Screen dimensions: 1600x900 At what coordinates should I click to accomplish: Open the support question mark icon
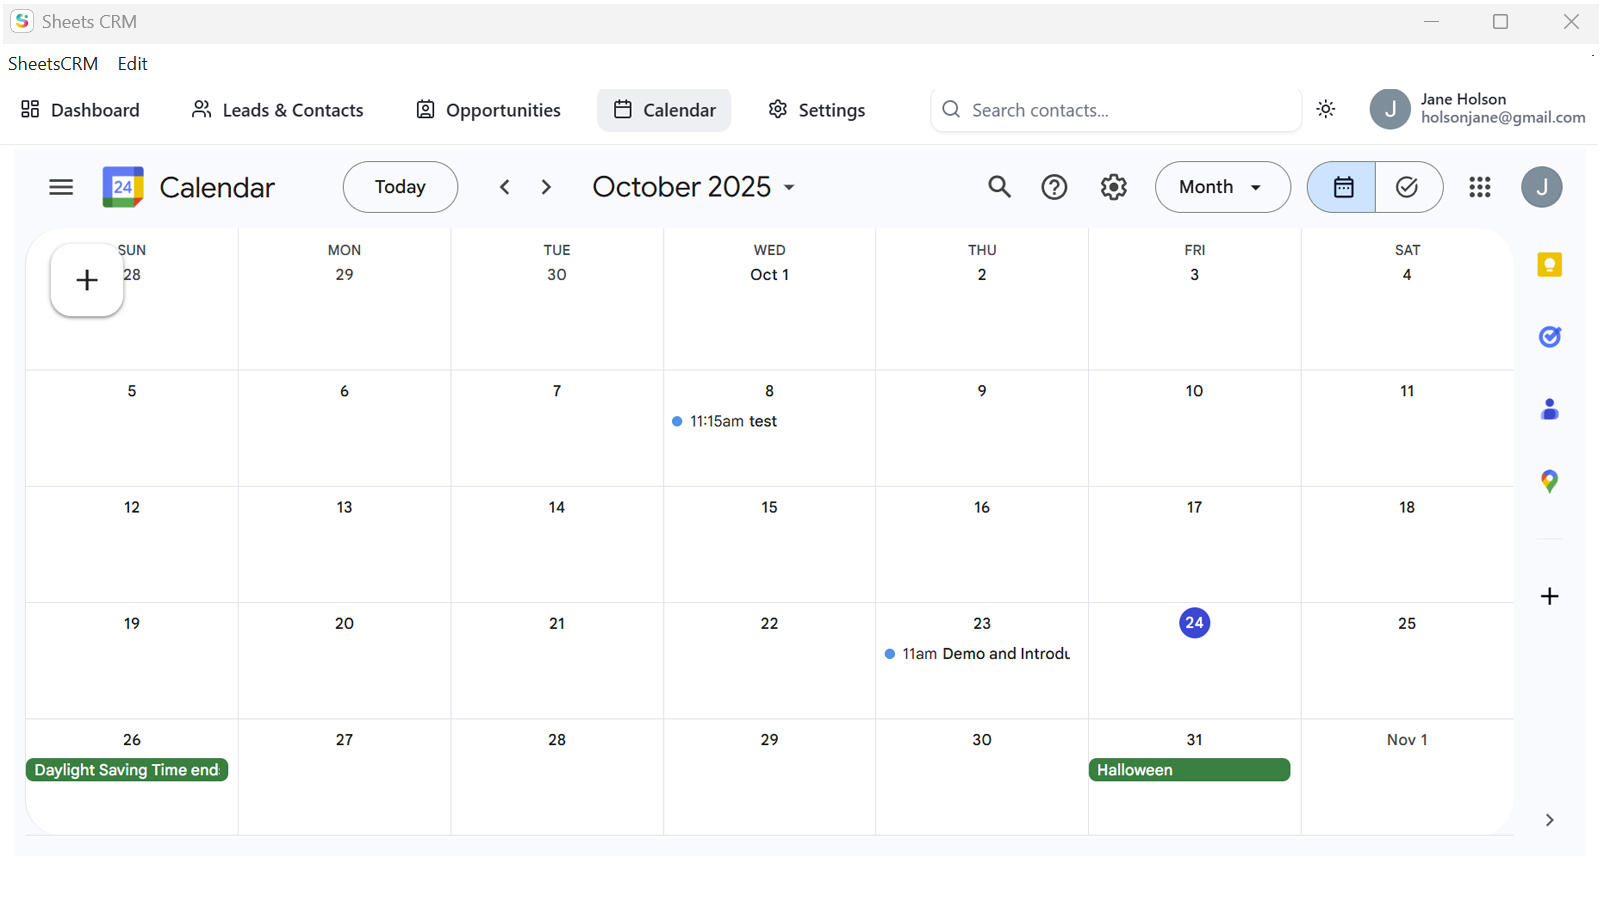click(x=1054, y=187)
